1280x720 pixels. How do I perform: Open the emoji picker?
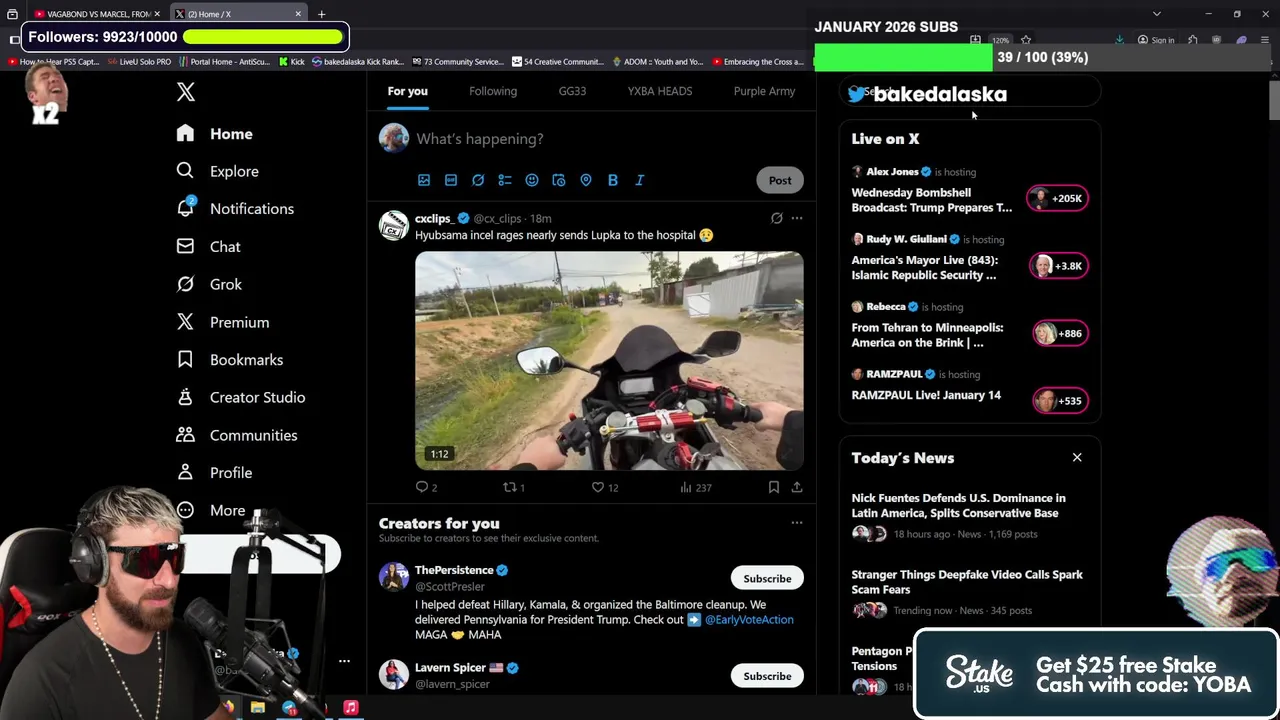(x=532, y=180)
